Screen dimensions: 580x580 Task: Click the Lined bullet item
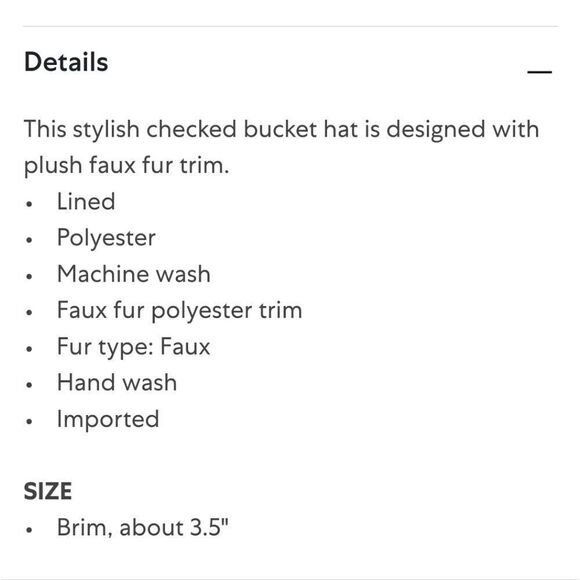(x=86, y=202)
